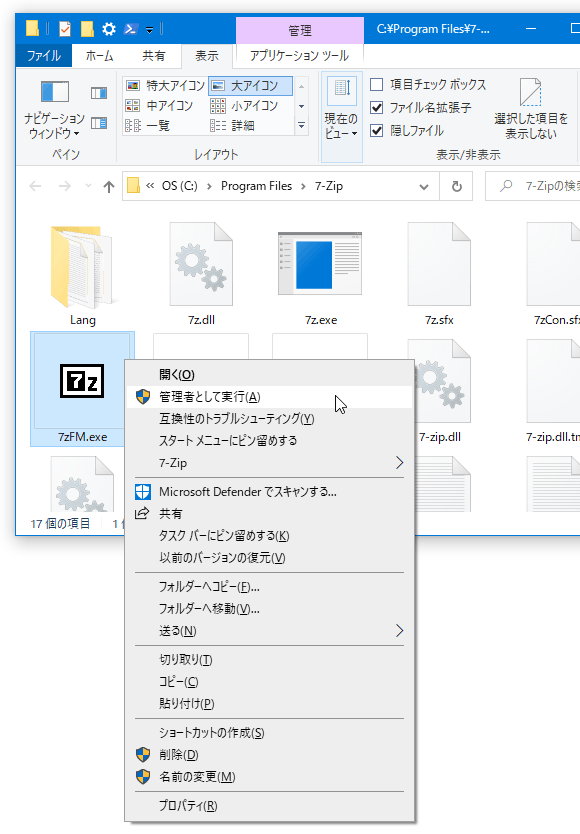Go up one folder level arrow

[109, 186]
